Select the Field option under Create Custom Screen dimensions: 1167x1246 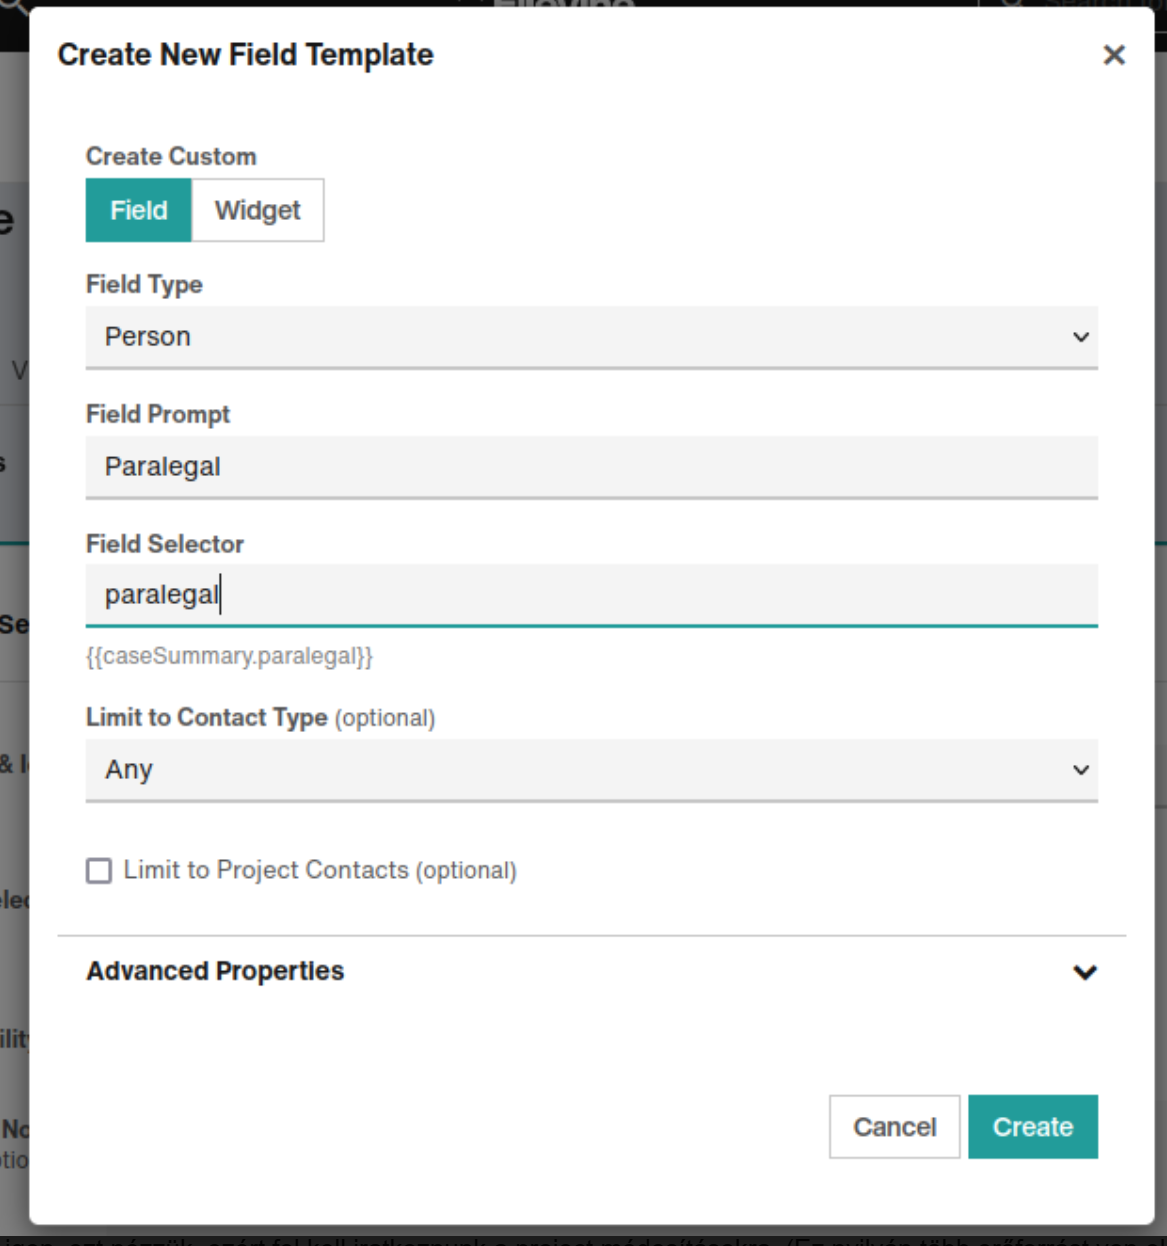point(138,210)
